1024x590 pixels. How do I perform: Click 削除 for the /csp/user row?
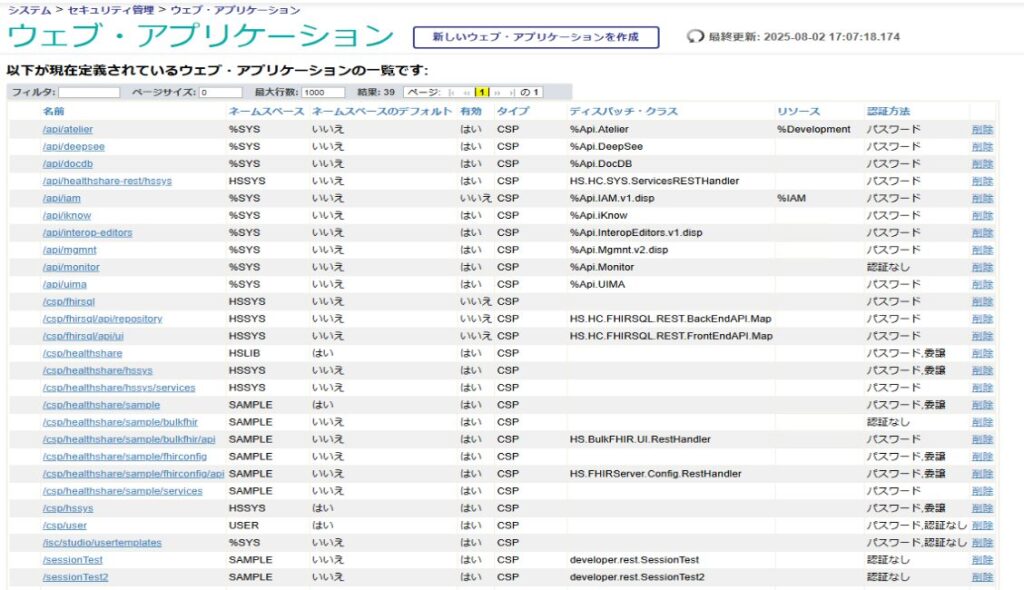pyautogui.click(x=982, y=525)
